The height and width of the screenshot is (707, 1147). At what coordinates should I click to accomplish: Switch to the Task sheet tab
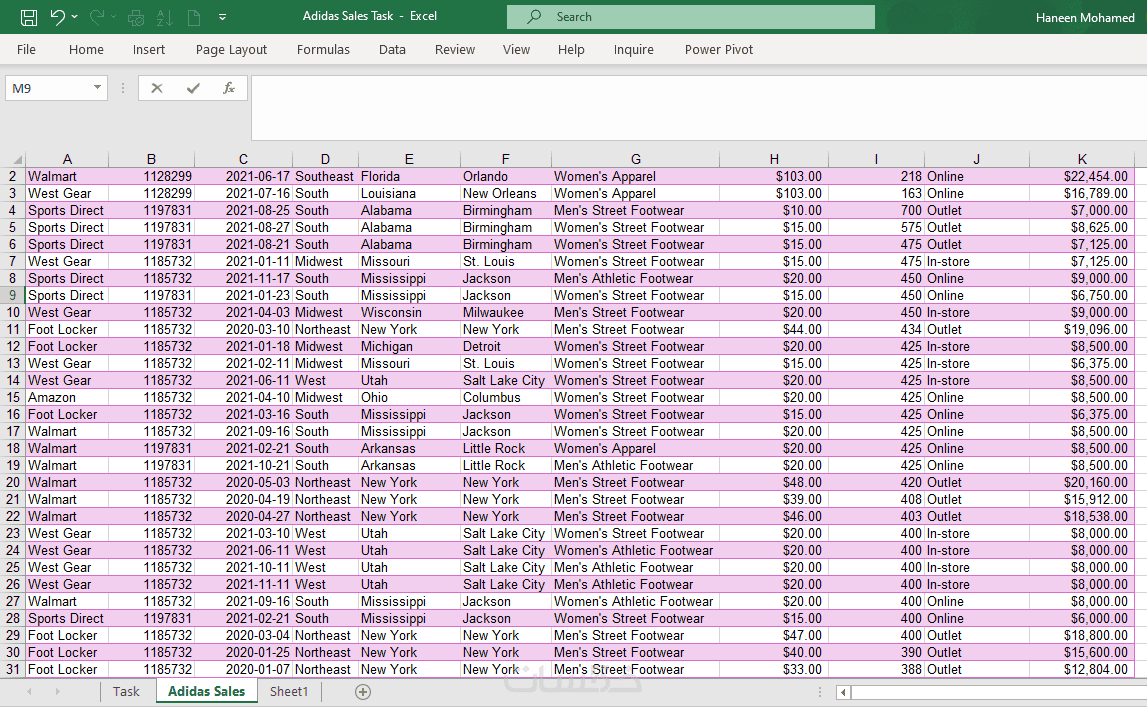(126, 692)
